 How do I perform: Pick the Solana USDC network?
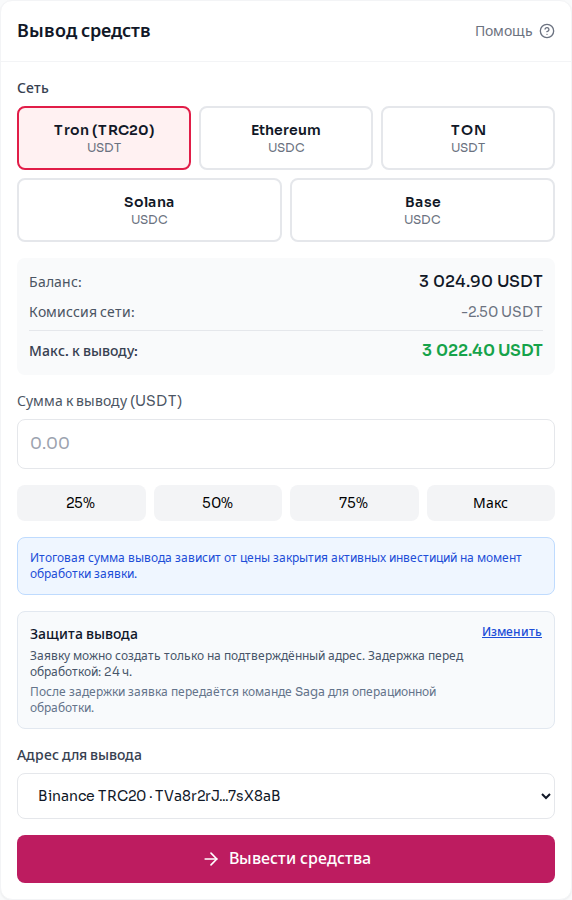click(149, 210)
